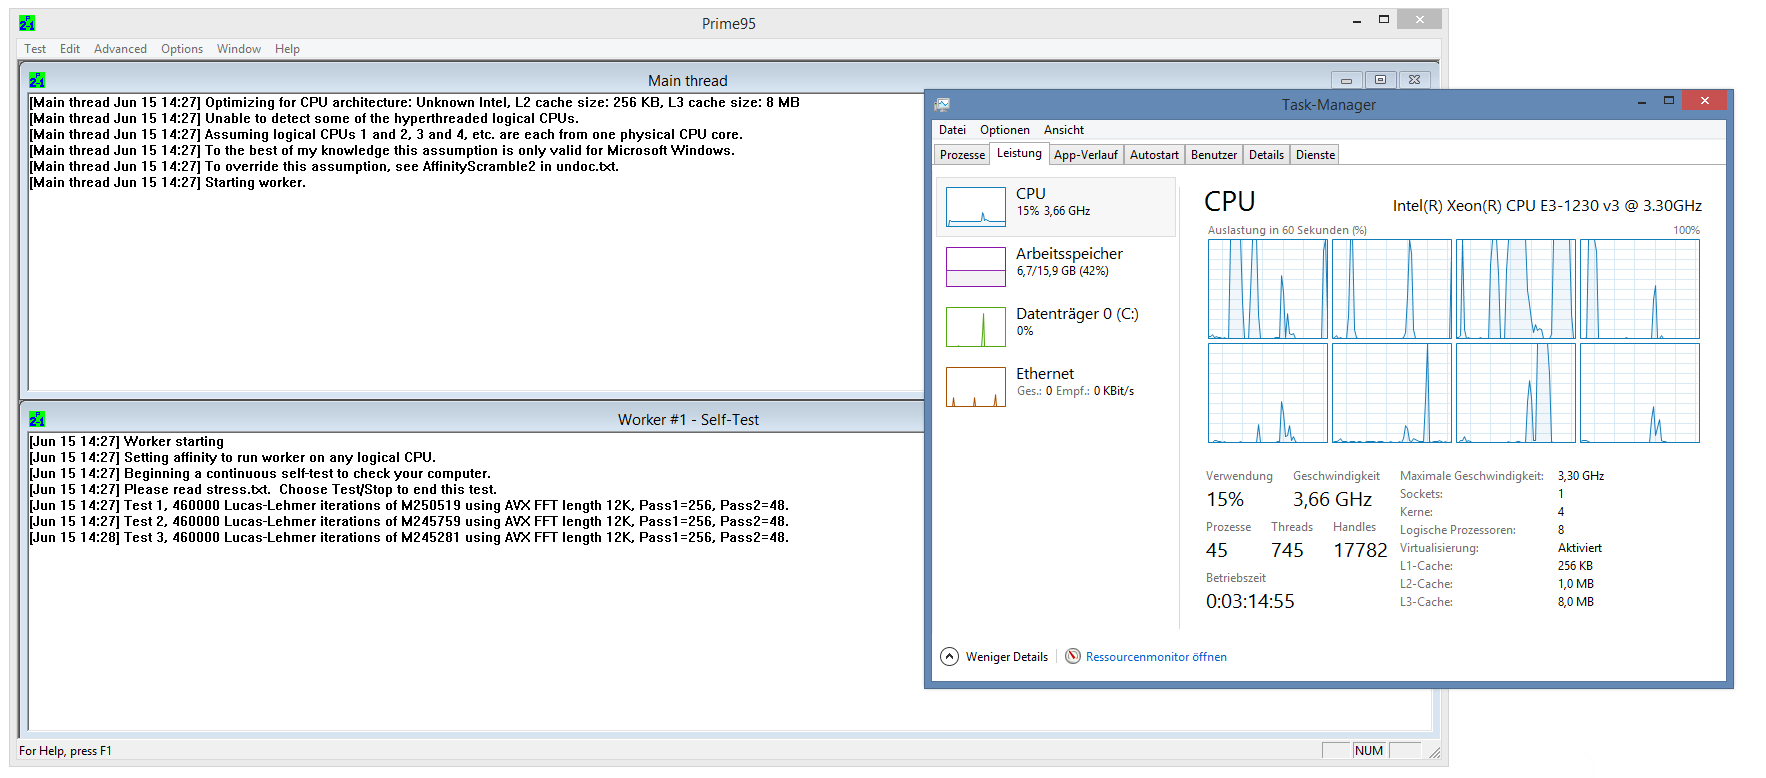Click the Worker #1 Self-Test window icon
The image size is (1766, 778).
37,419
